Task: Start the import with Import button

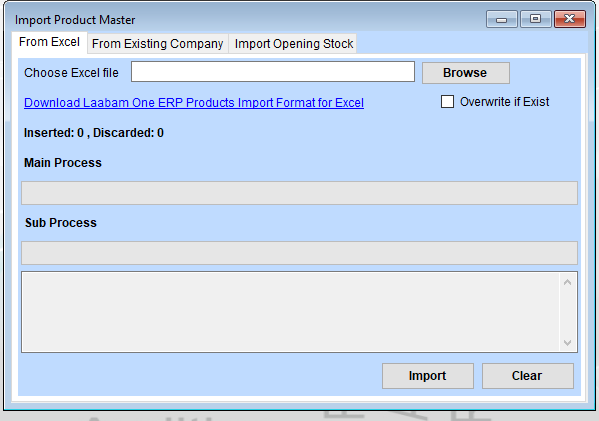Action: pyautogui.click(x=428, y=376)
